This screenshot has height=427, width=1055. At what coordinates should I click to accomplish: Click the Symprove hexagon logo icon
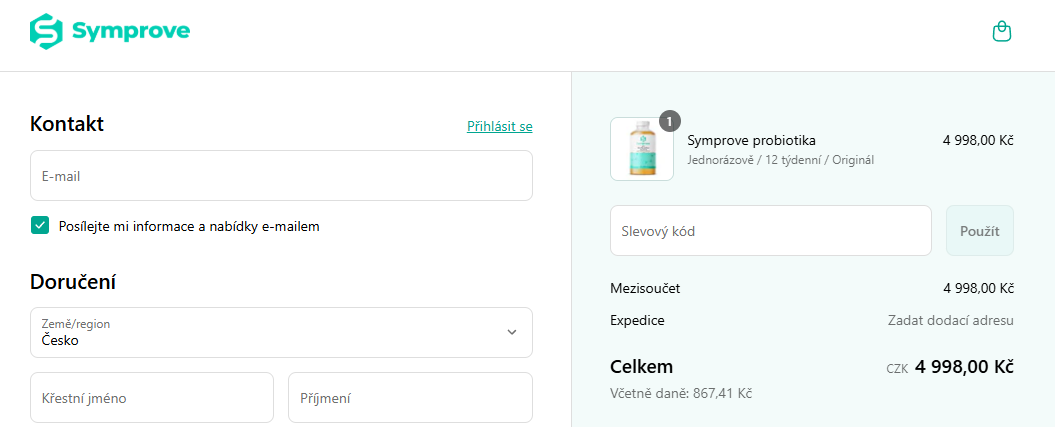[x=46, y=32]
